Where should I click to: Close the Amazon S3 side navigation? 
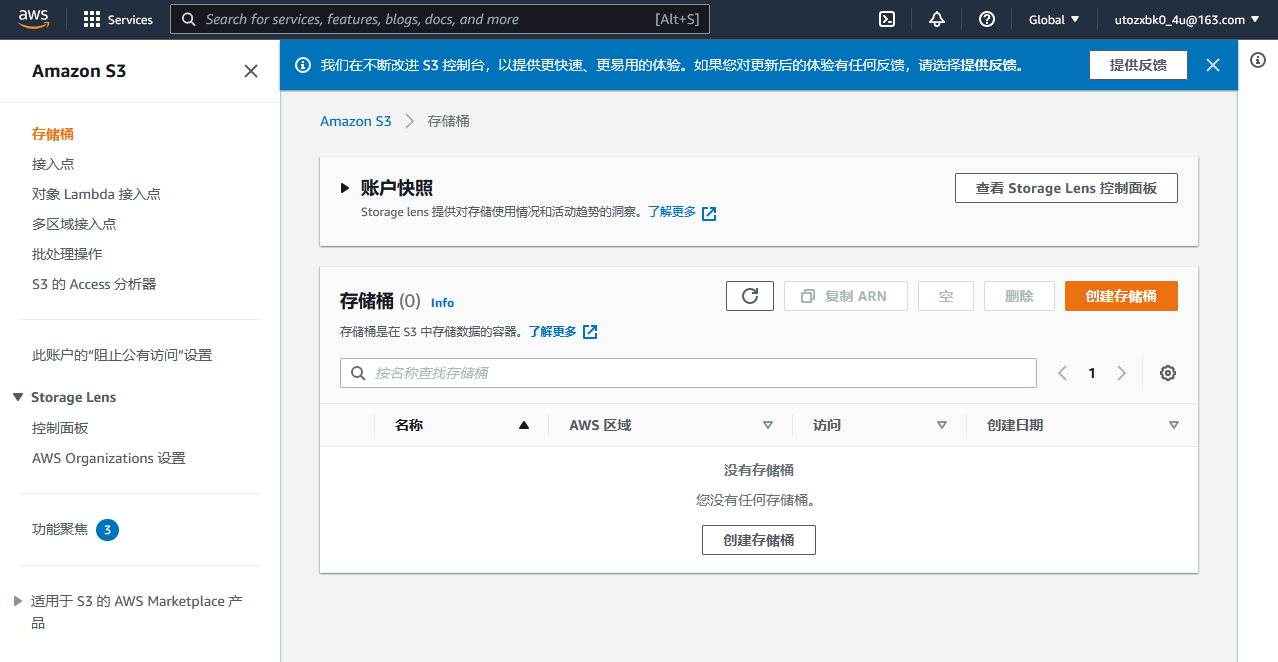pos(251,71)
